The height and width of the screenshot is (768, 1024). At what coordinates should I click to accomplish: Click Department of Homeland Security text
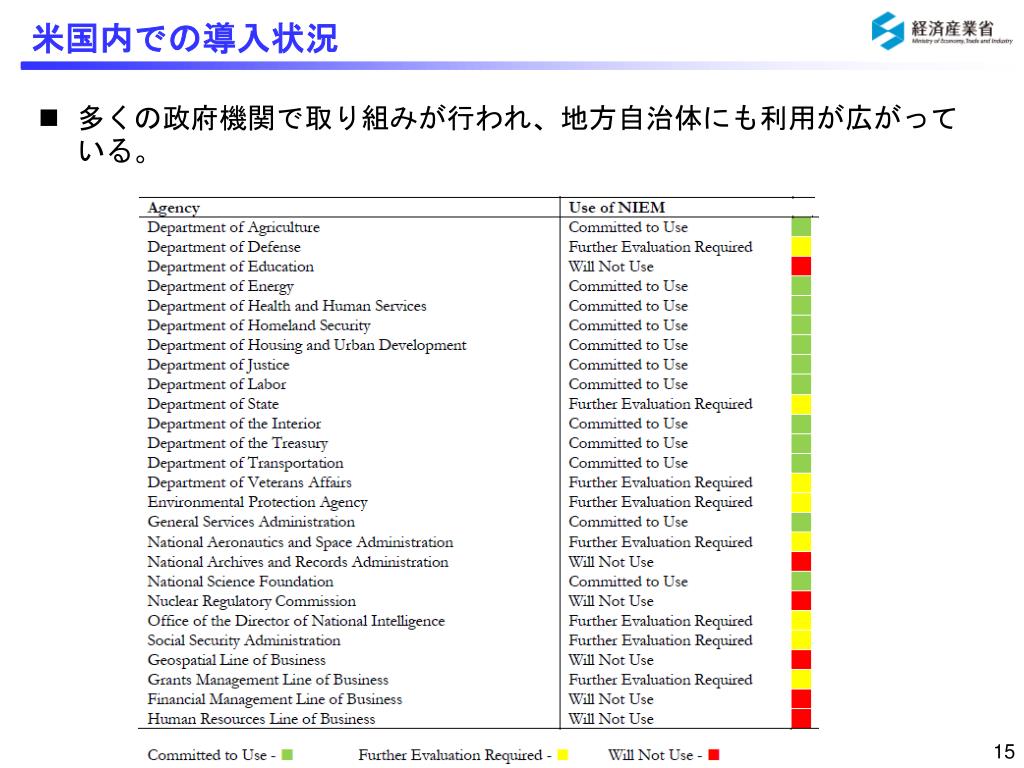(x=259, y=326)
